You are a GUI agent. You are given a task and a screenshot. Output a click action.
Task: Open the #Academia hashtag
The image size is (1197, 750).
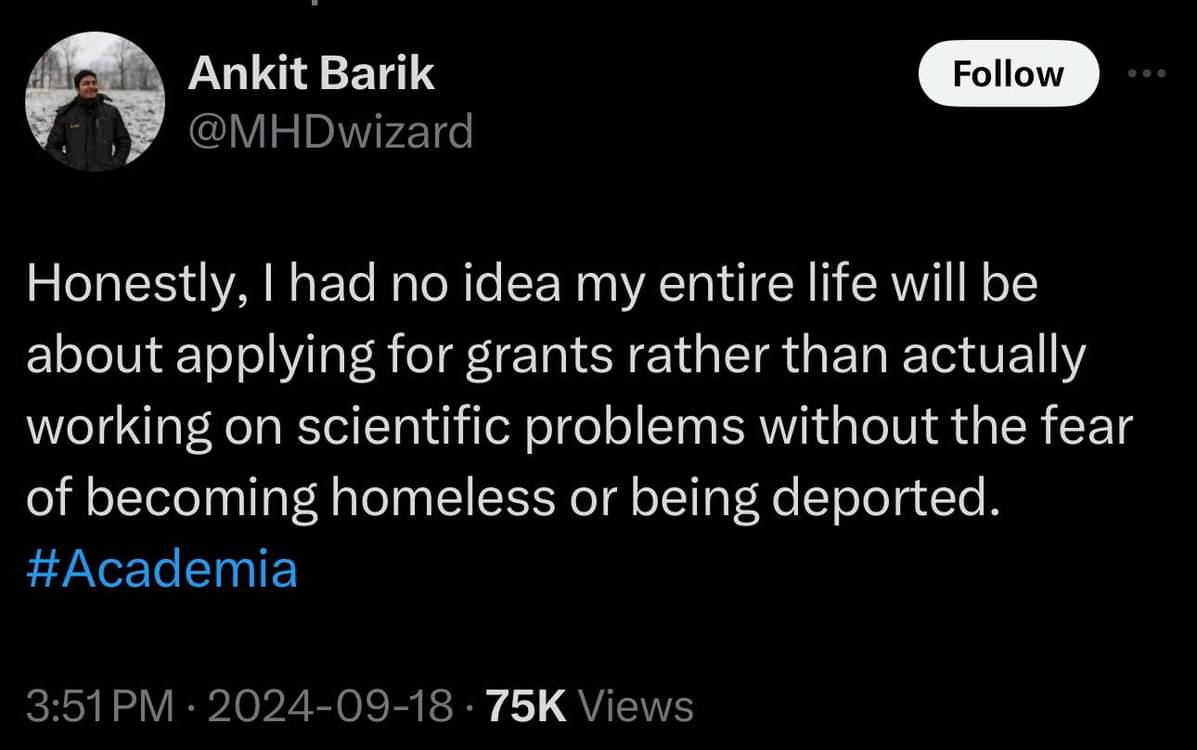pyautogui.click(x=162, y=570)
